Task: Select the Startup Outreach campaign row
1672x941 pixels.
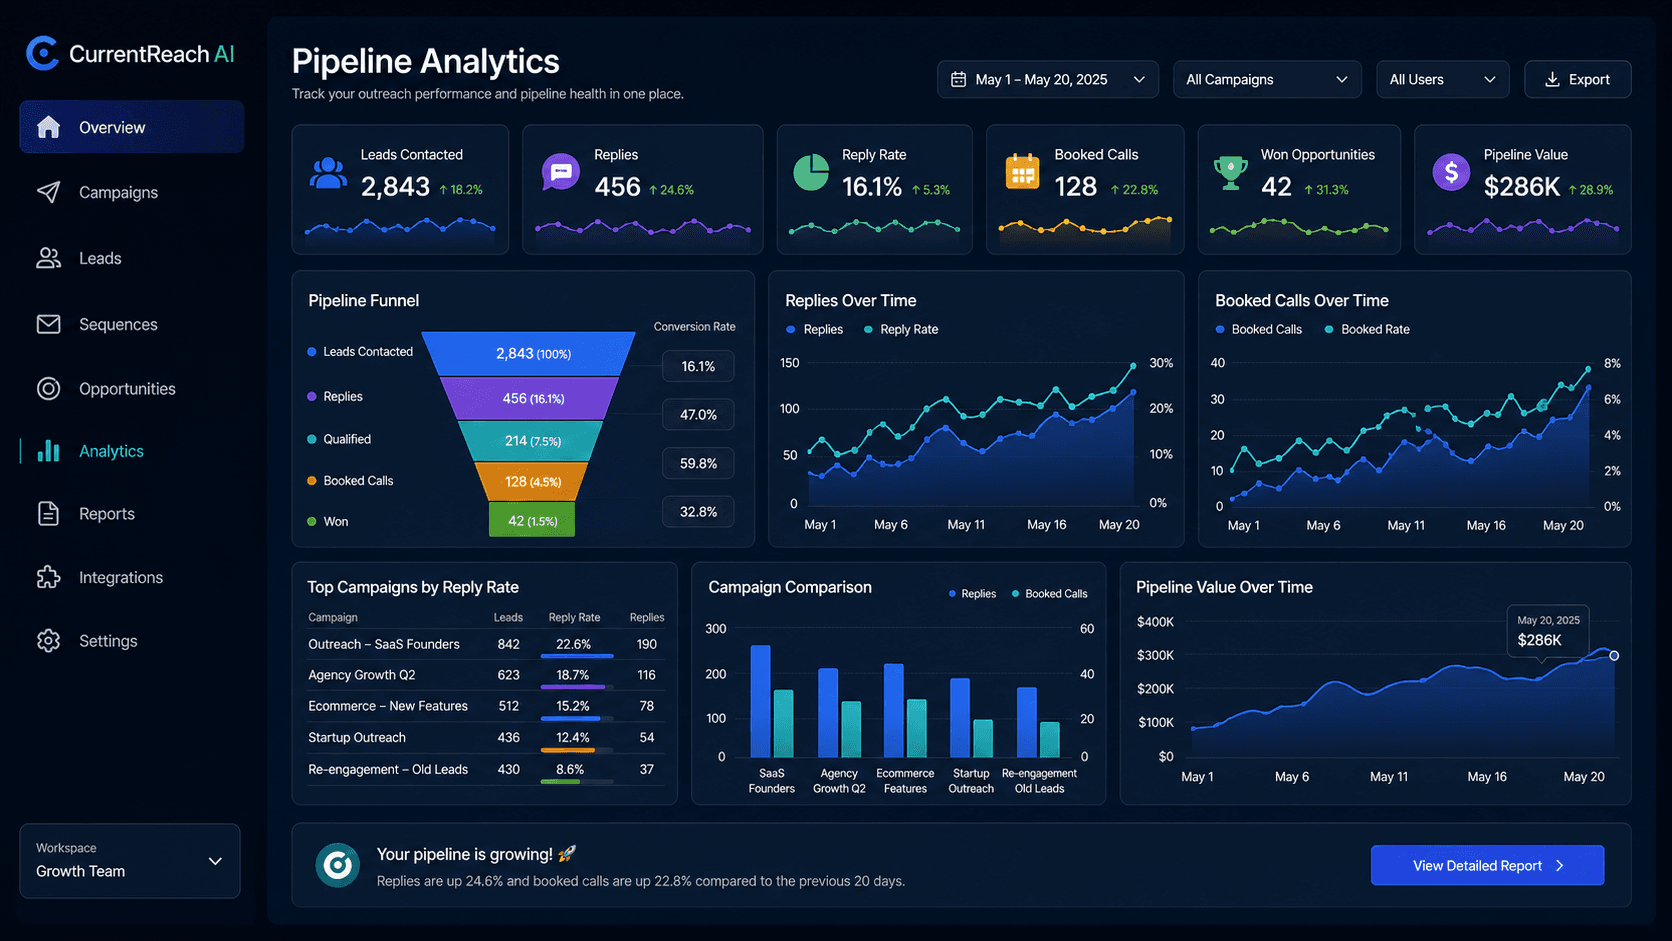Action: point(486,738)
